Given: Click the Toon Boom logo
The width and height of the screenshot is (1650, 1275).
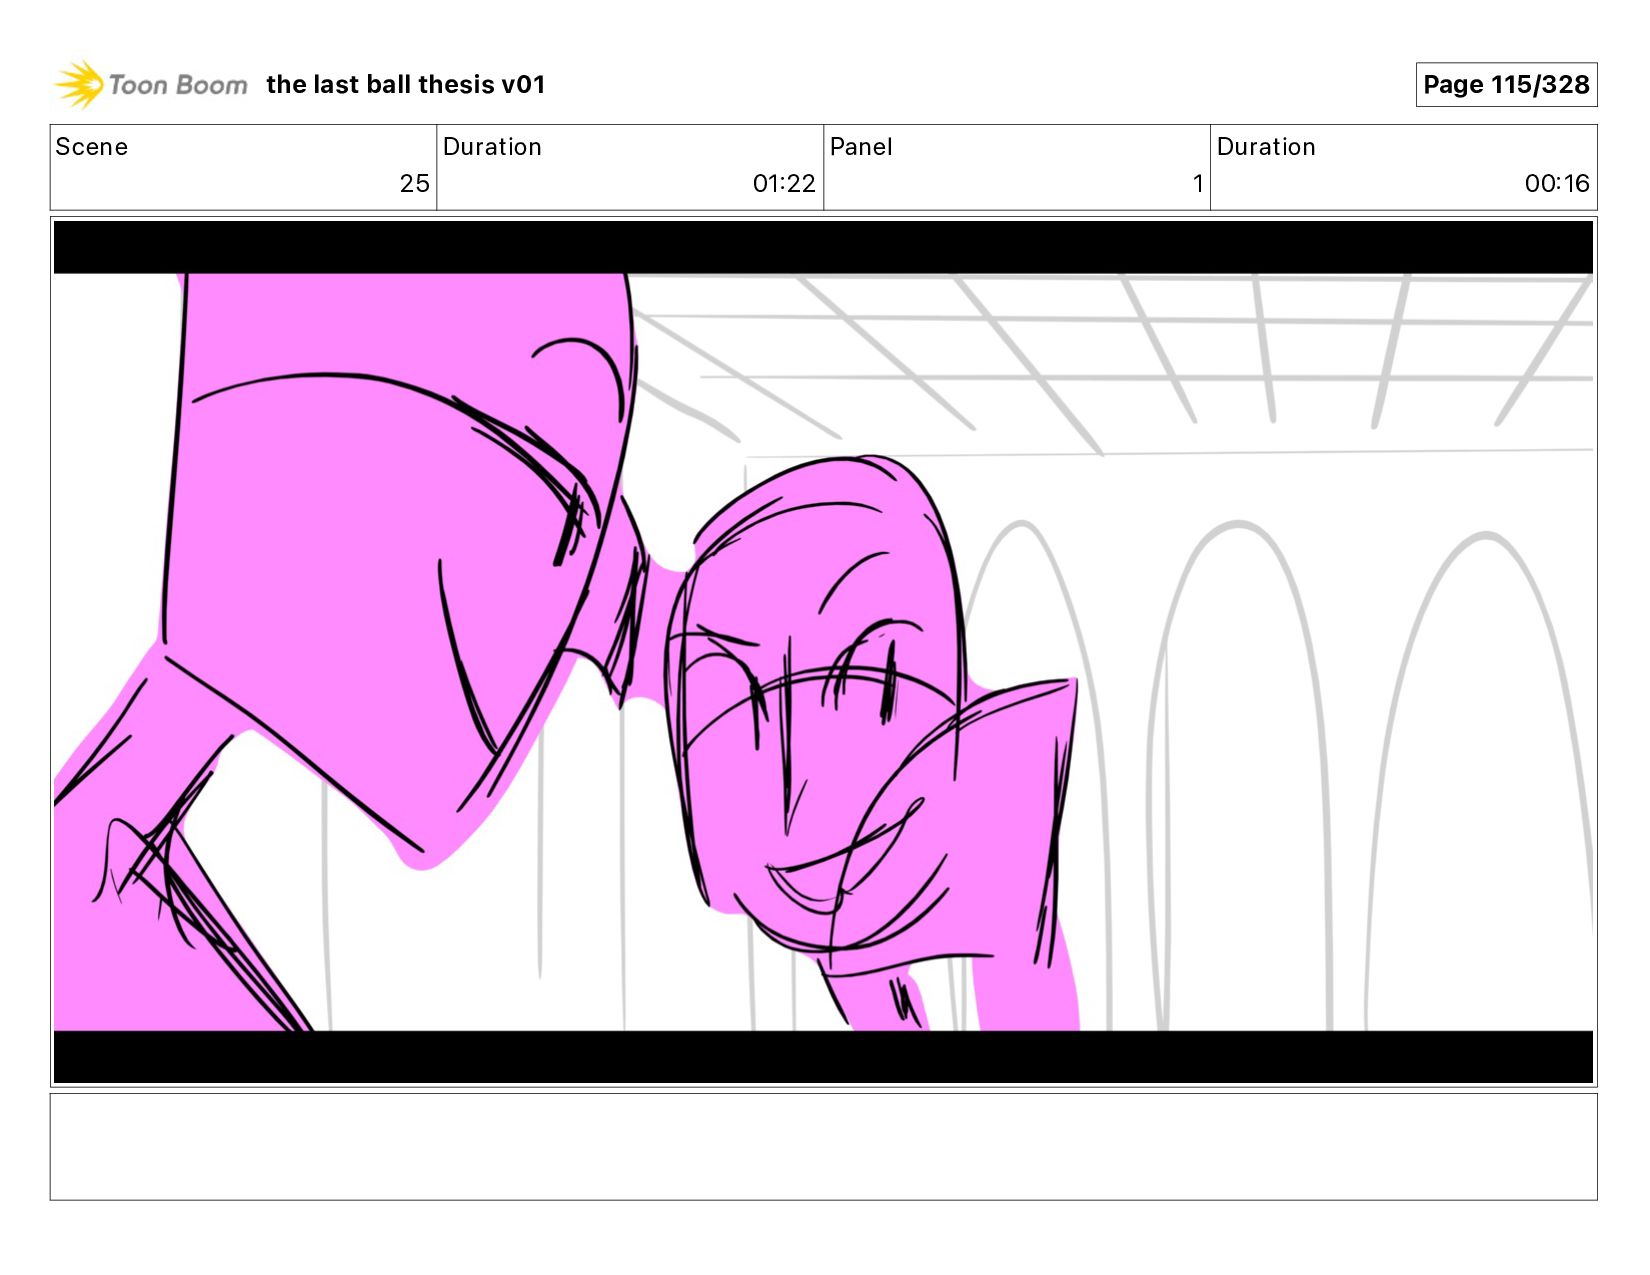Looking at the screenshot, I should [x=150, y=84].
